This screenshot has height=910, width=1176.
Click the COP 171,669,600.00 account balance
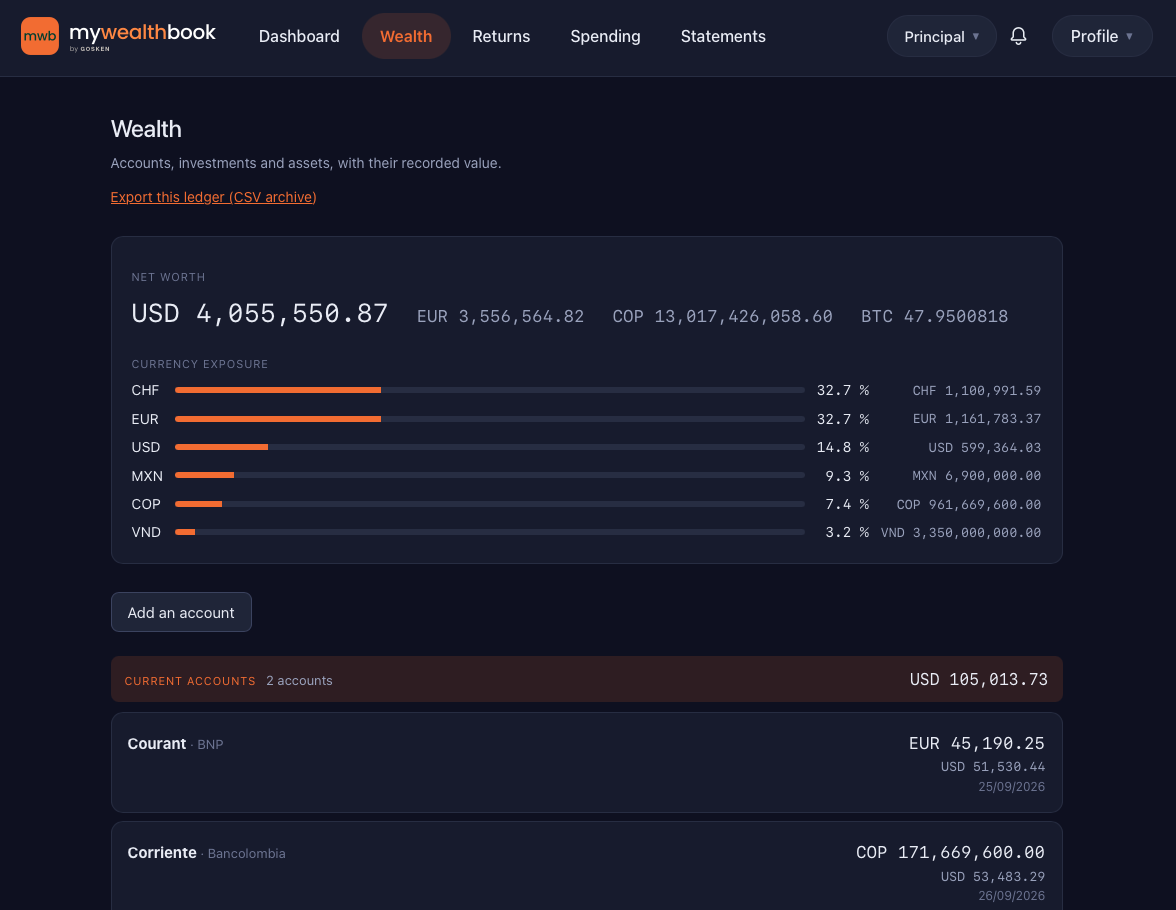pos(950,852)
